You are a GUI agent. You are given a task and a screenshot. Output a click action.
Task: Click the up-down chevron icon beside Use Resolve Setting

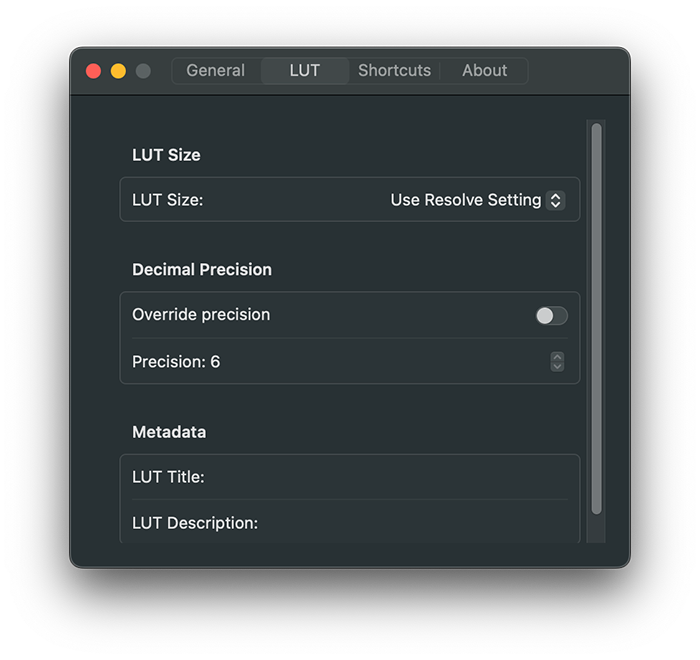pos(555,200)
